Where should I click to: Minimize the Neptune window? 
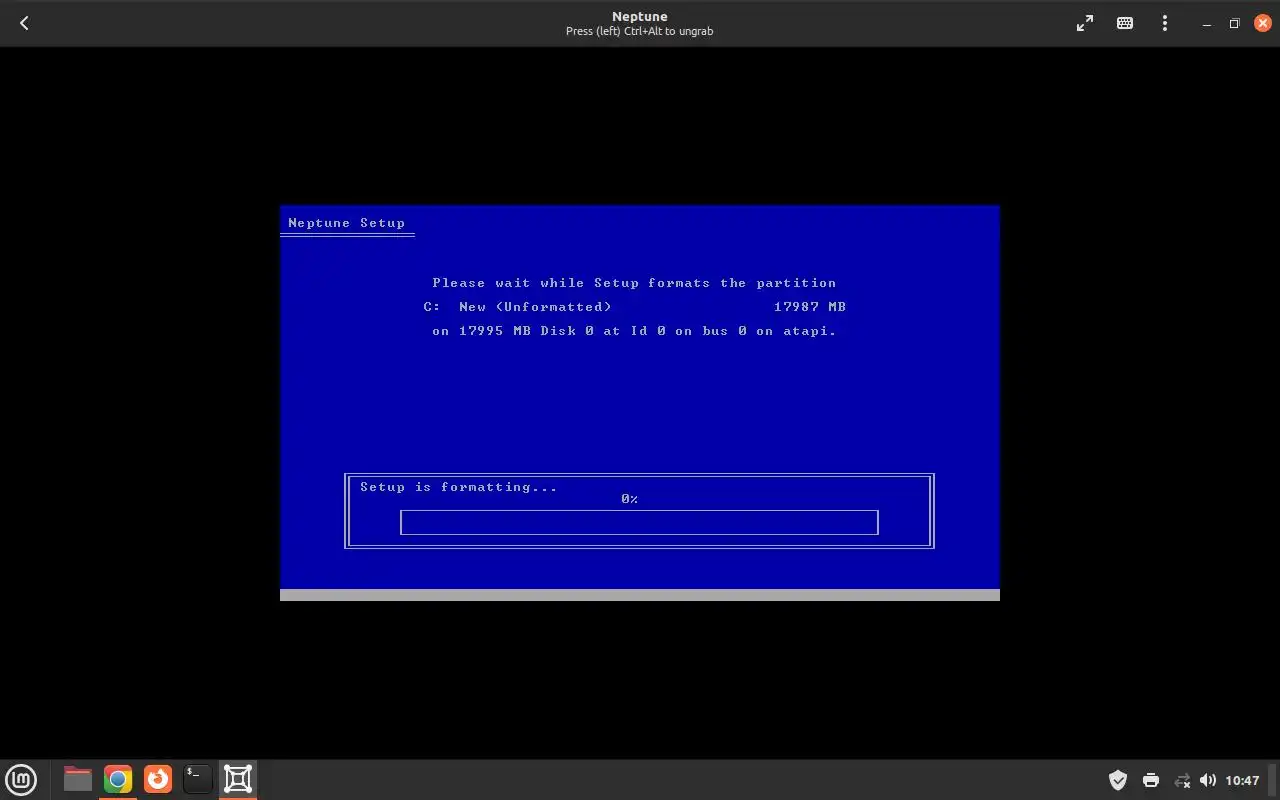click(1209, 23)
